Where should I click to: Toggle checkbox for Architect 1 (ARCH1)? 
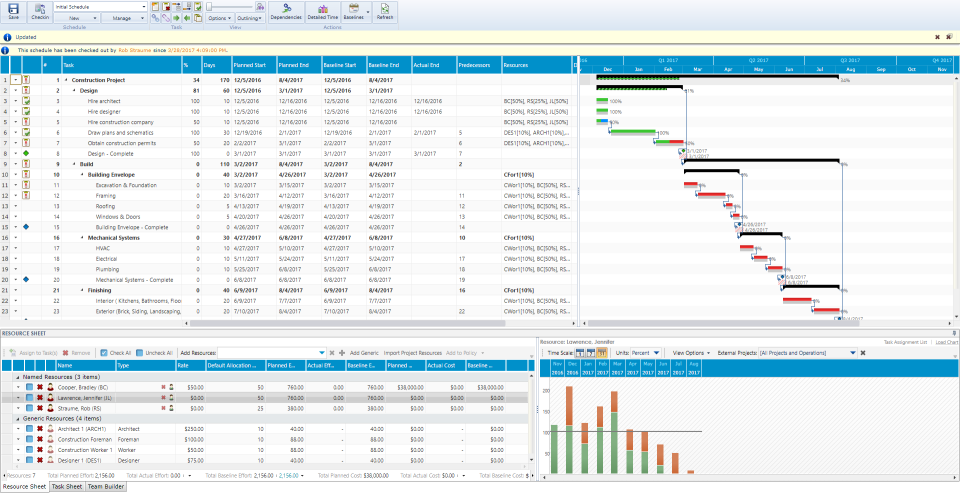point(29,429)
